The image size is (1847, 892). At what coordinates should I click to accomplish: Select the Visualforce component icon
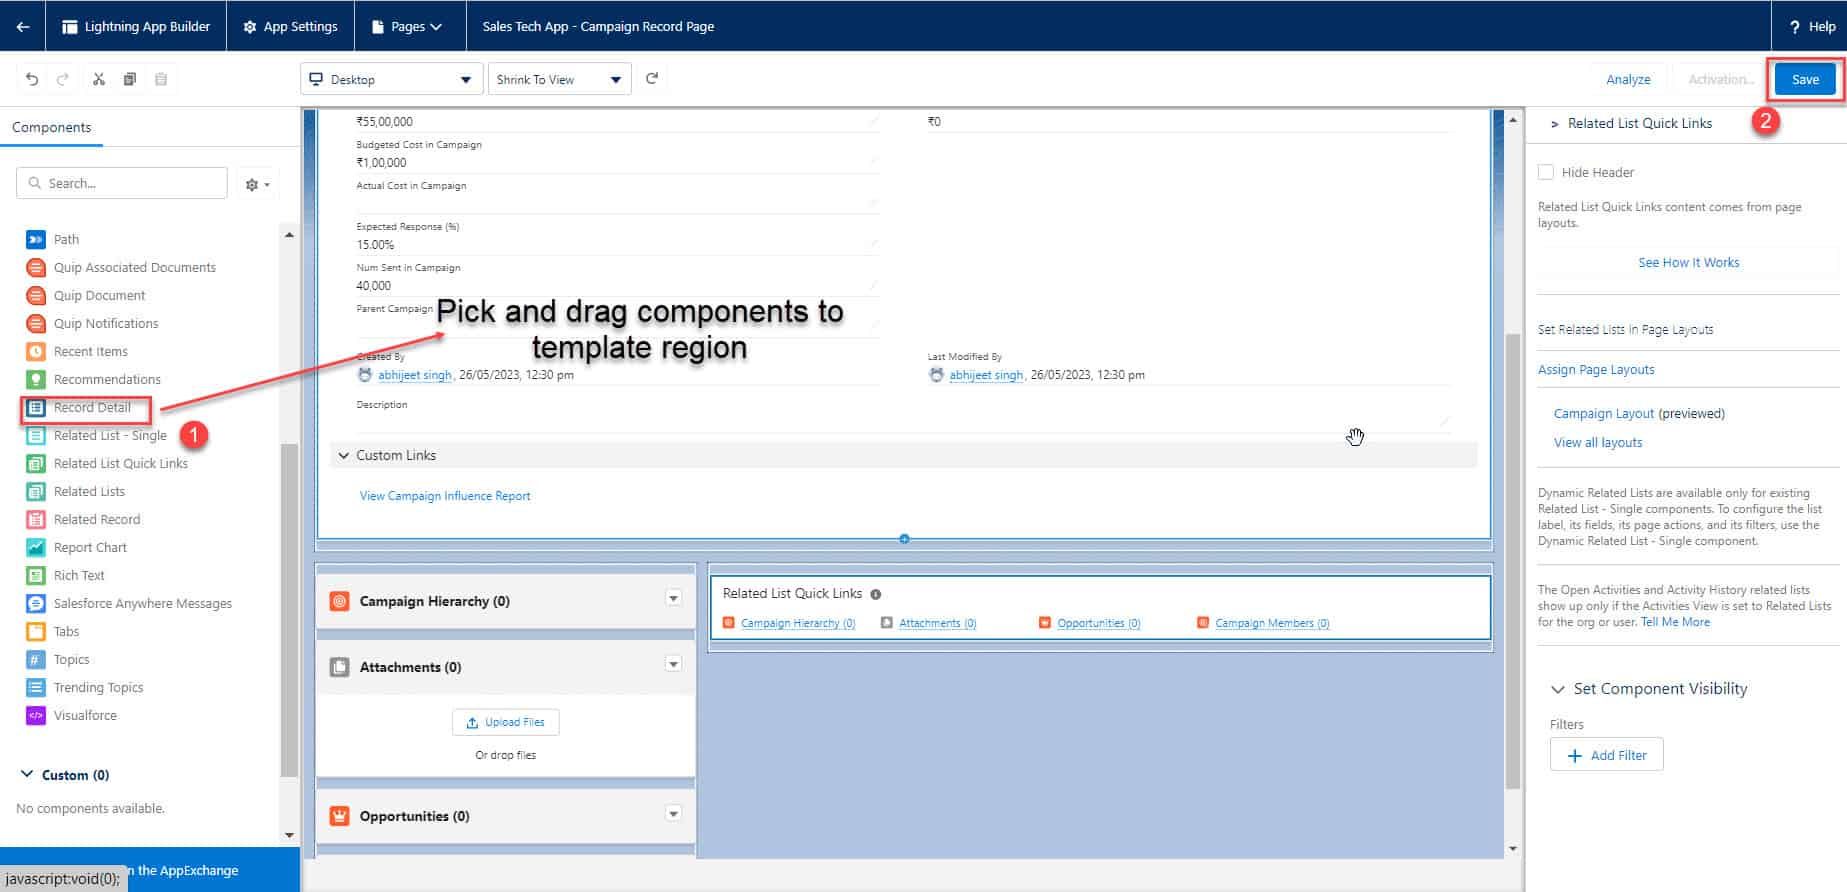[36, 715]
